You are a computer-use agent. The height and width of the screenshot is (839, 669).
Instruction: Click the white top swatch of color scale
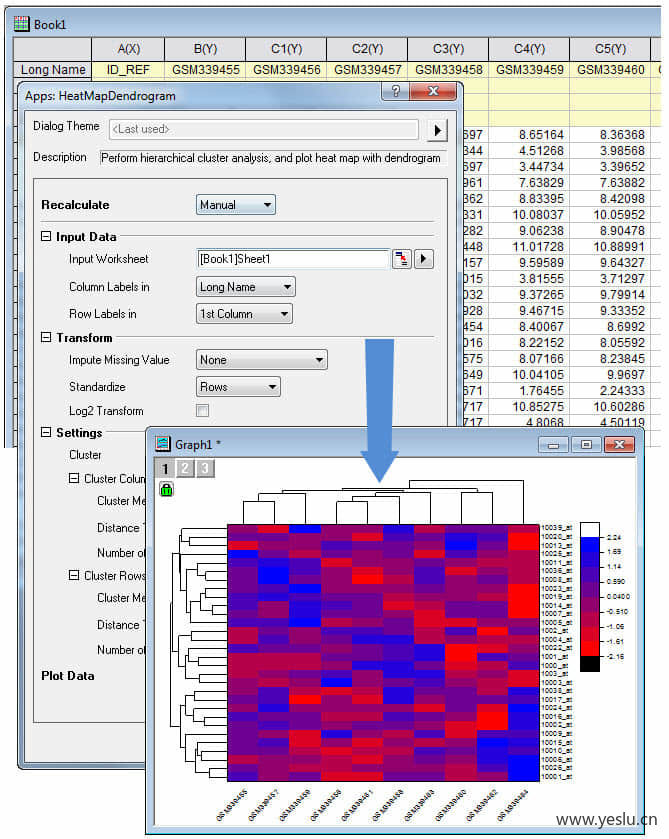(590, 530)
